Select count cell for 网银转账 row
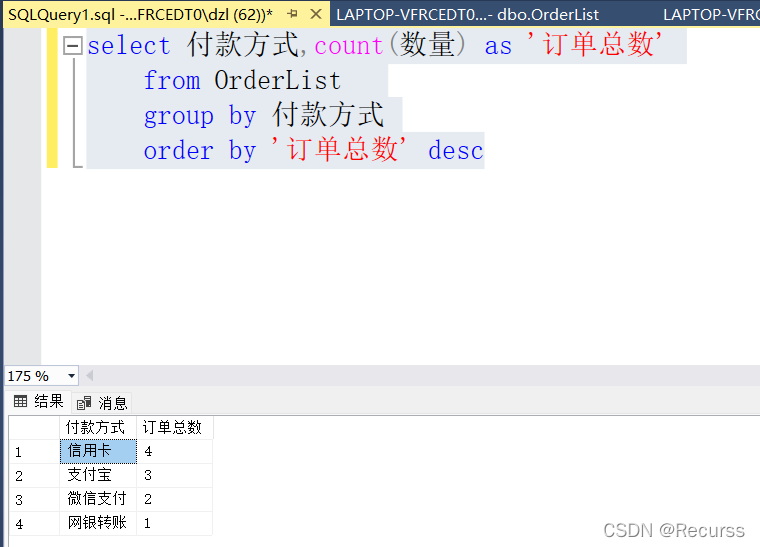 (174, 523)
